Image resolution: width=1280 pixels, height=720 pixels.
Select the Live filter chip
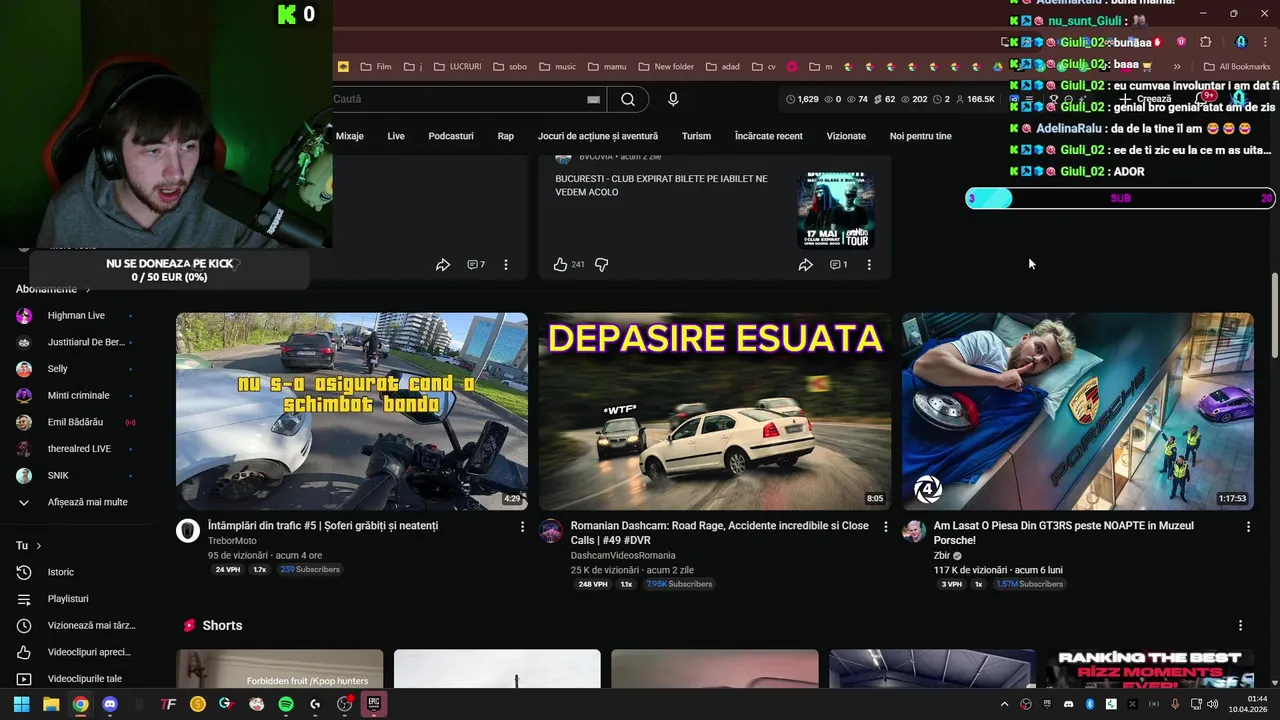point(396,136)
